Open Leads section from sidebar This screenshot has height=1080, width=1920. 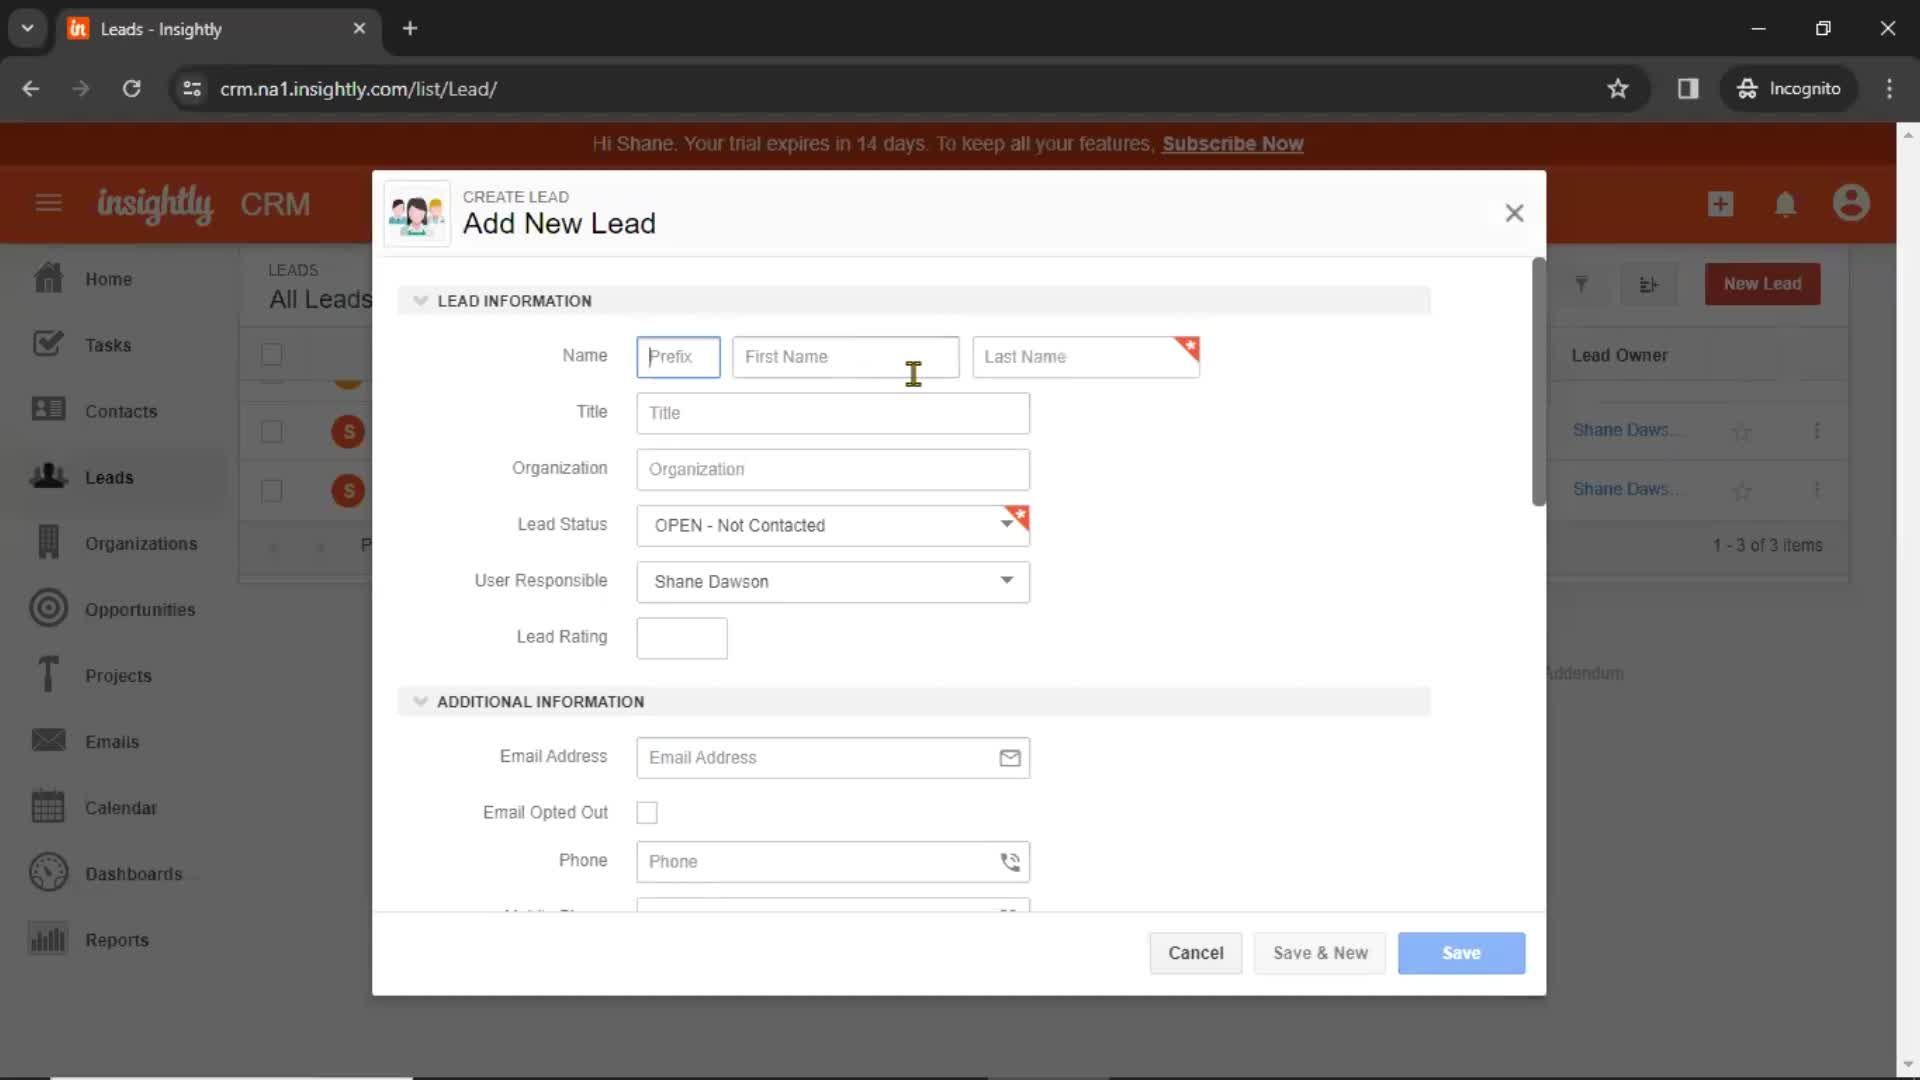pos(111,477)
